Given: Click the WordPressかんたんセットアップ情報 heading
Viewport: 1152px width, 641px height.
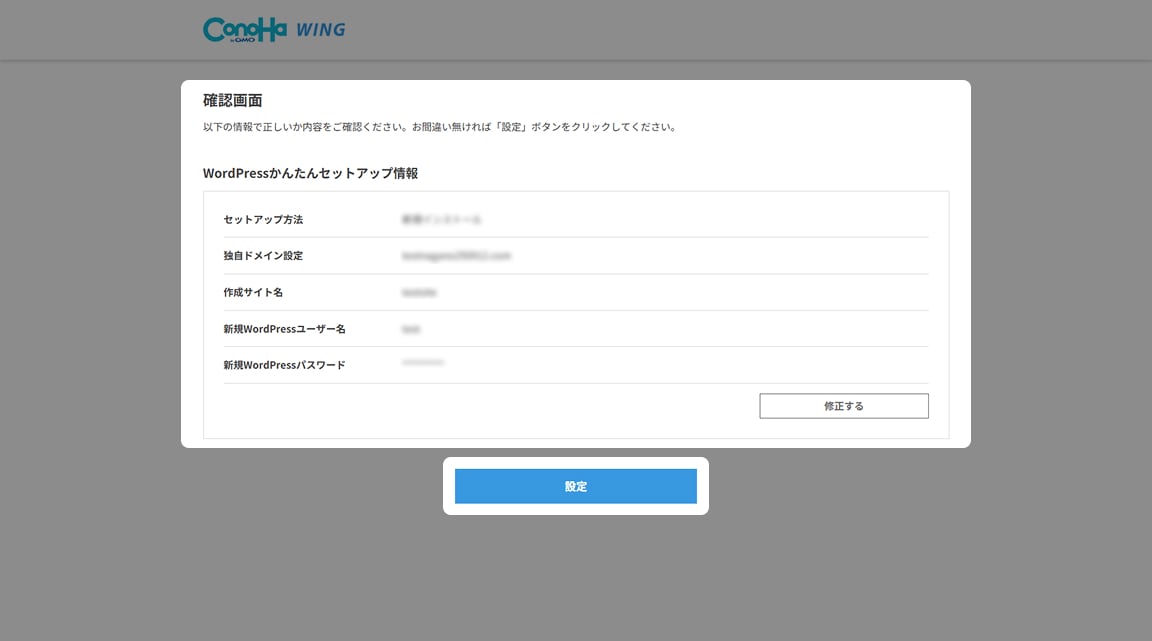Looking at the screenshot, I should pos(310,173).
